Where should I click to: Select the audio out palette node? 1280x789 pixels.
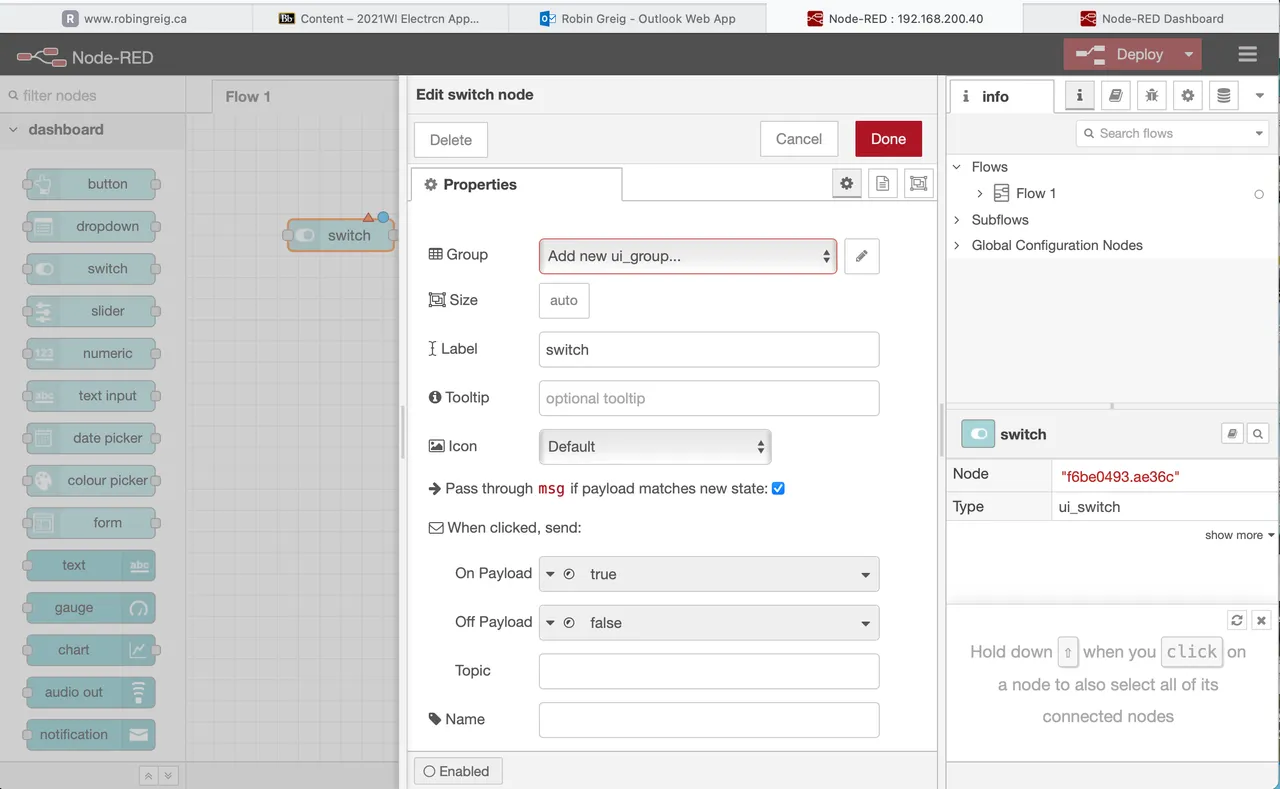click(x=91, y=692)
